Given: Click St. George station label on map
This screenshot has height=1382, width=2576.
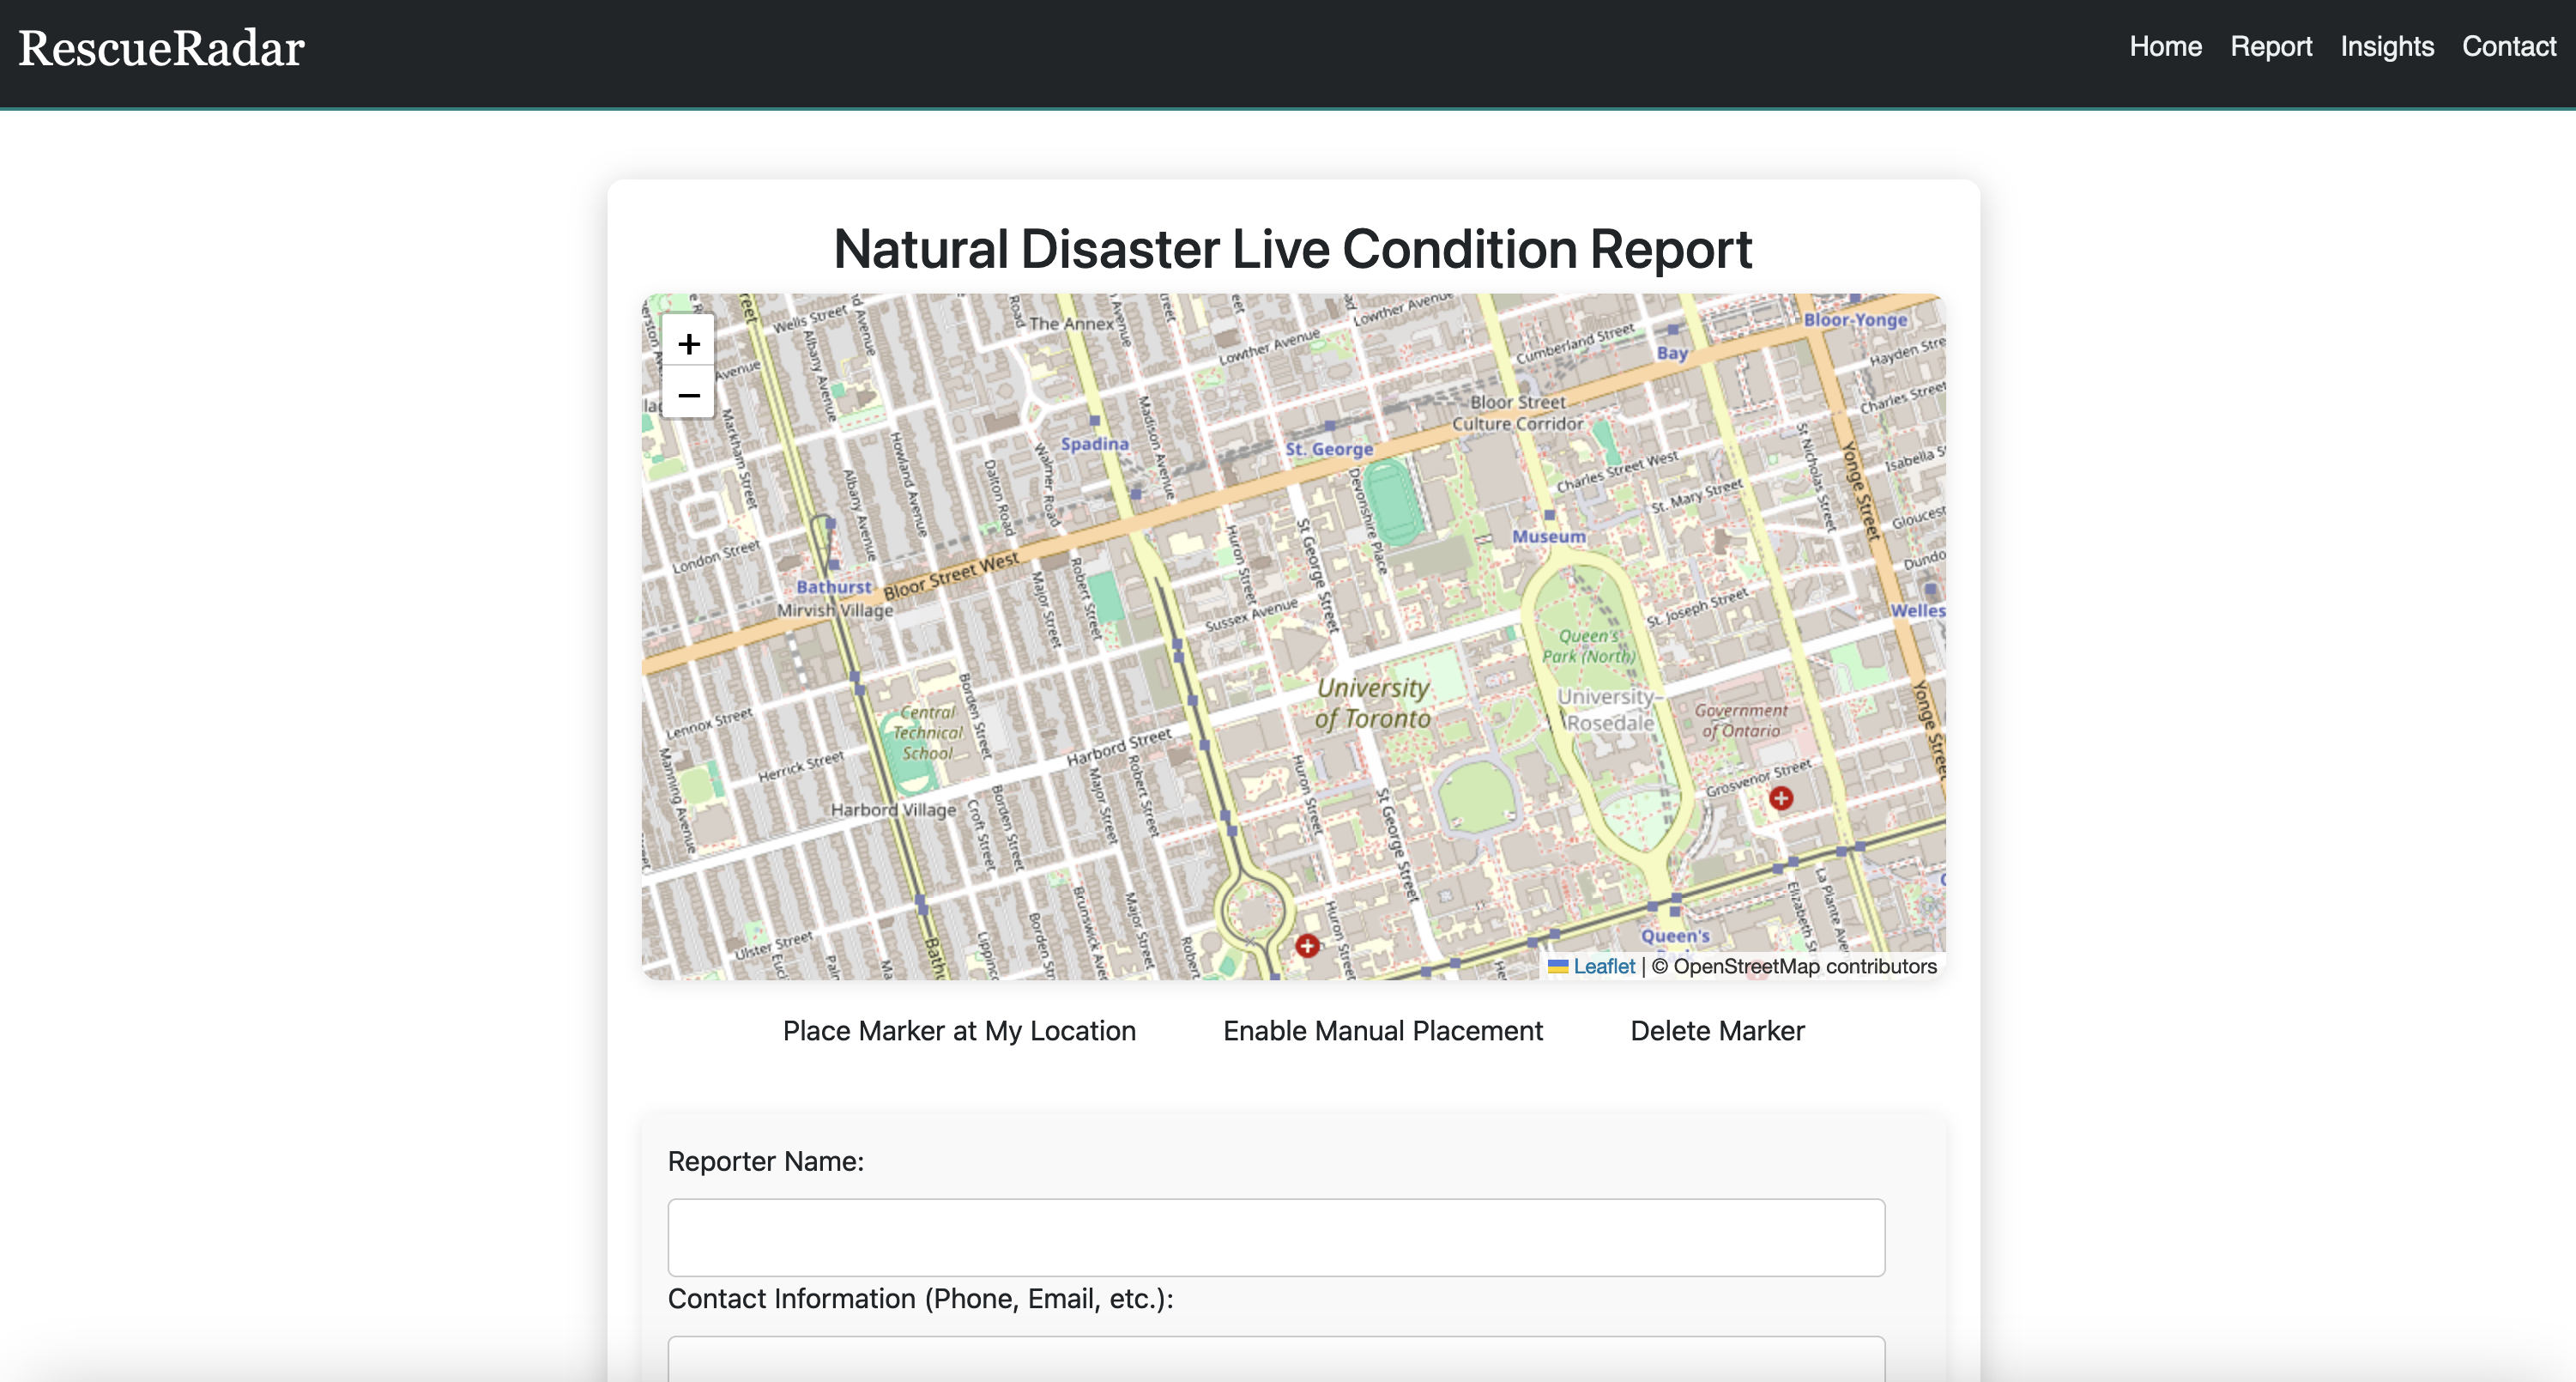Looking at the screenshot, I should [x=1329, y=449].
